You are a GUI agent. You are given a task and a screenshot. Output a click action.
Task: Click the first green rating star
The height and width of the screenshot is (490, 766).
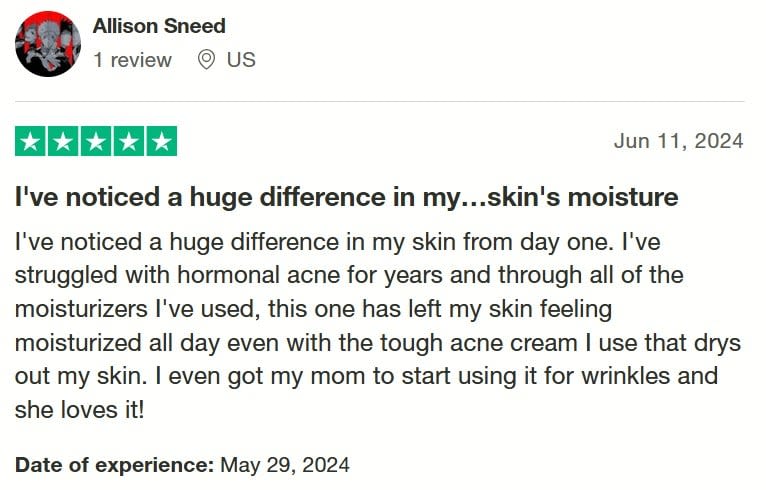pyautogui.click(x=31, y=142)
